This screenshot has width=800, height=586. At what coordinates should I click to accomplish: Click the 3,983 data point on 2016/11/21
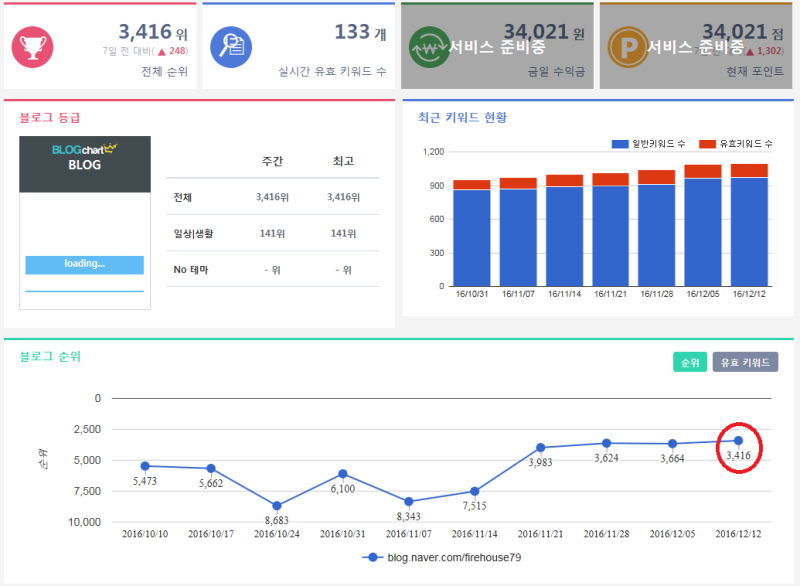click(540, 448)
